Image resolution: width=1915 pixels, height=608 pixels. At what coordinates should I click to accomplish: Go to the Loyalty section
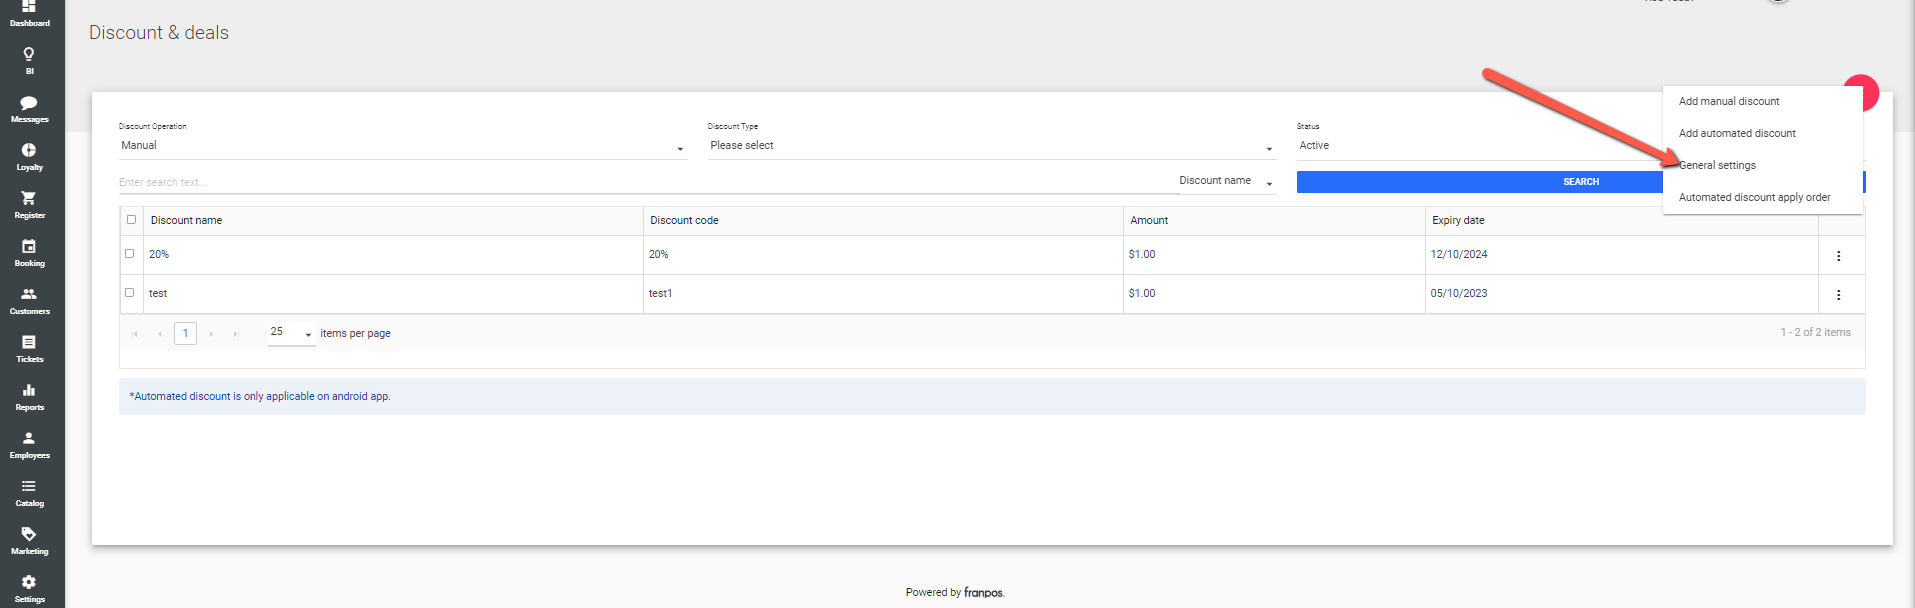pyautogui.click(x=29, y=157)
